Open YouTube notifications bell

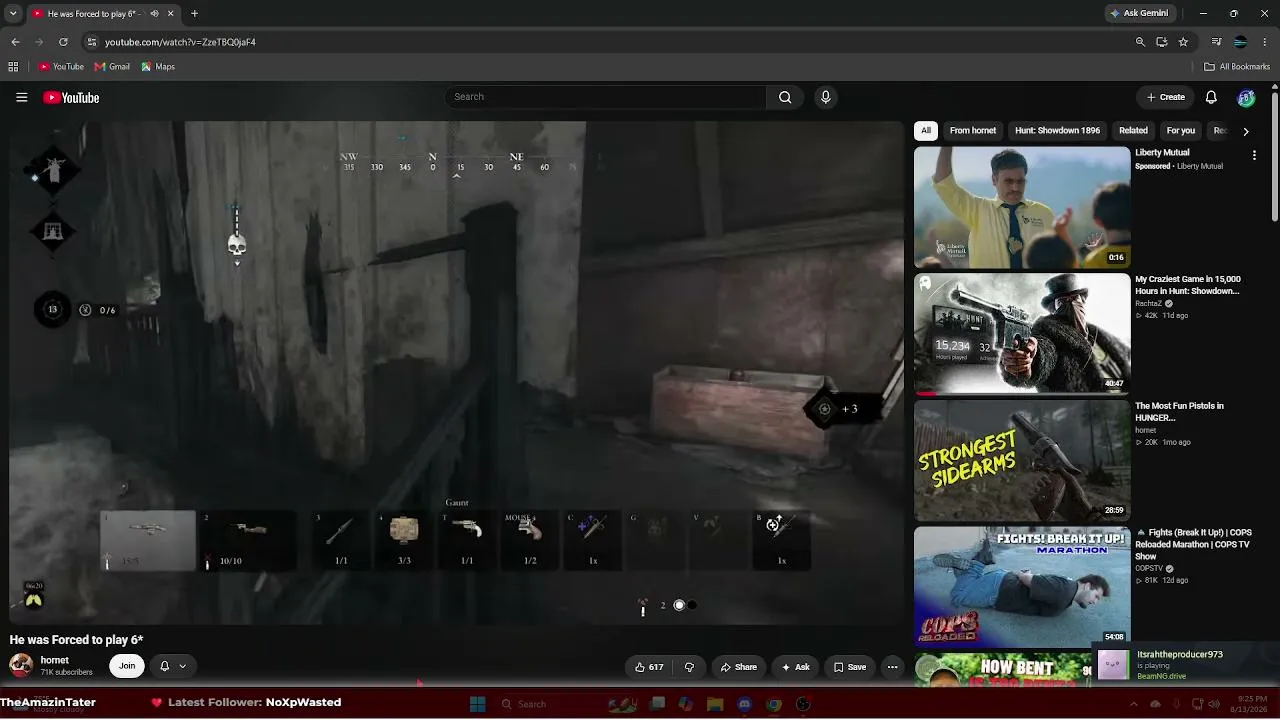tap(1211, 97)
